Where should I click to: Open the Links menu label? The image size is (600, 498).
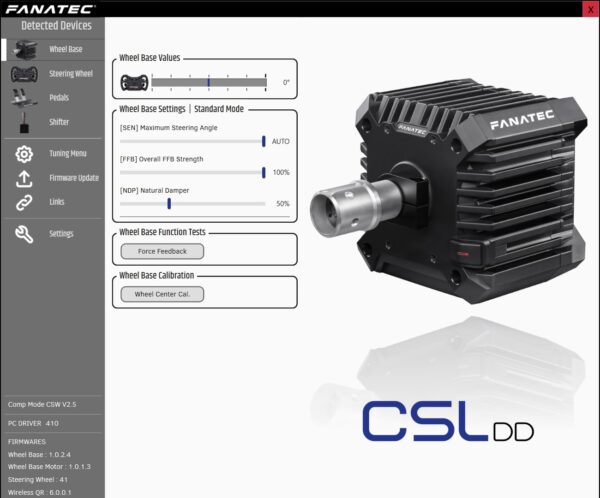57,202
